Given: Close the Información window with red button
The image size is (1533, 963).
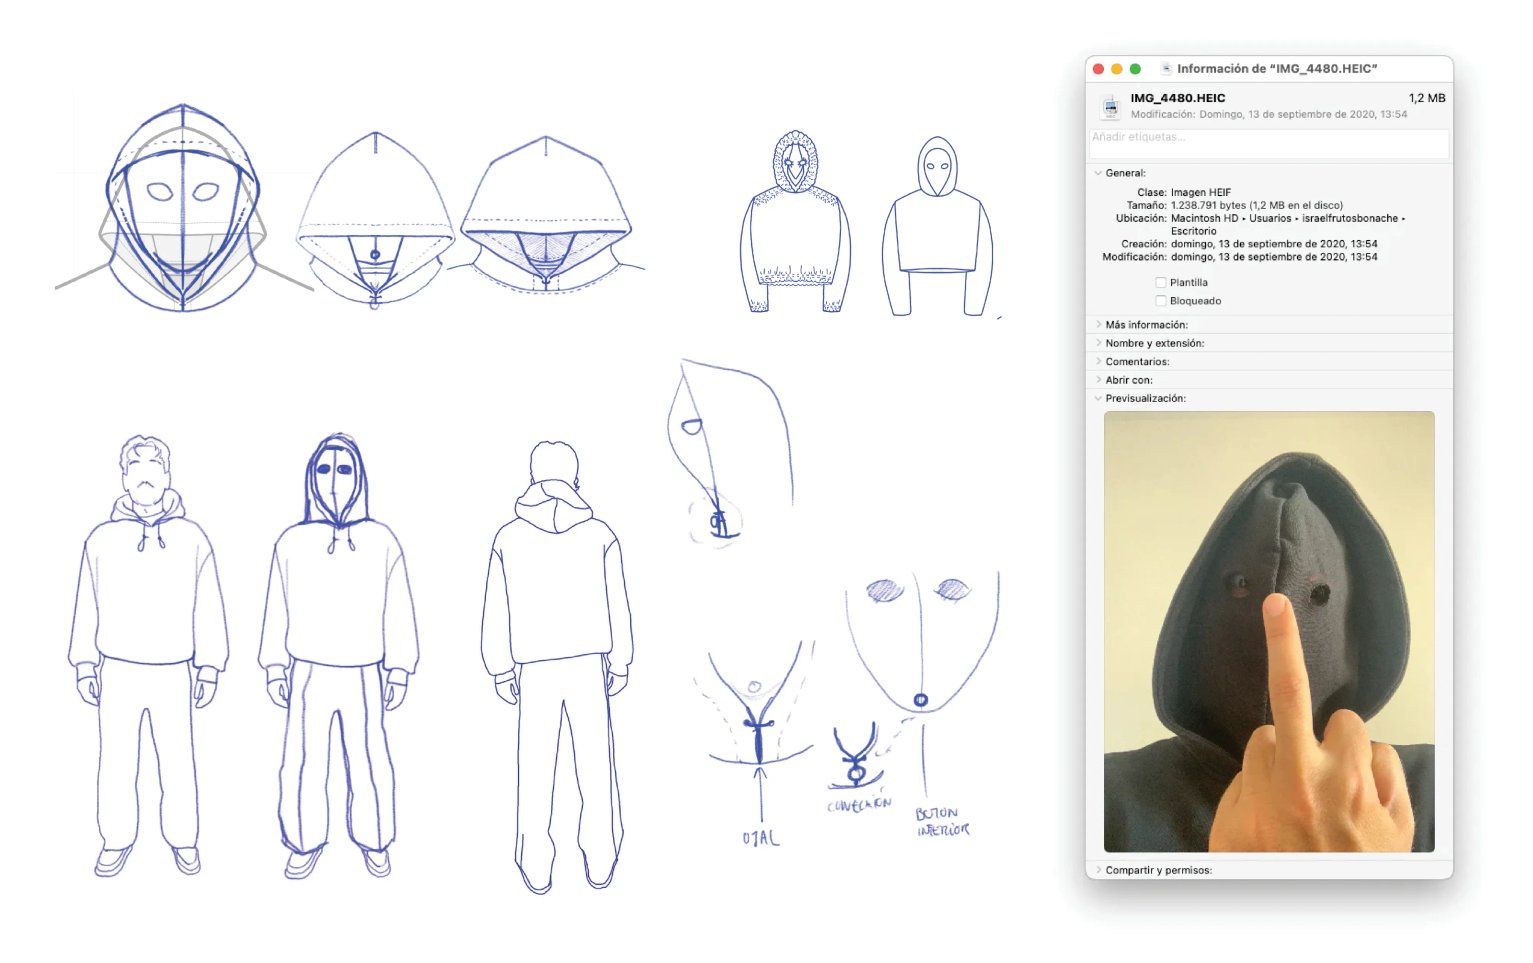Looking at the screenshot, I should [1098, 69].
